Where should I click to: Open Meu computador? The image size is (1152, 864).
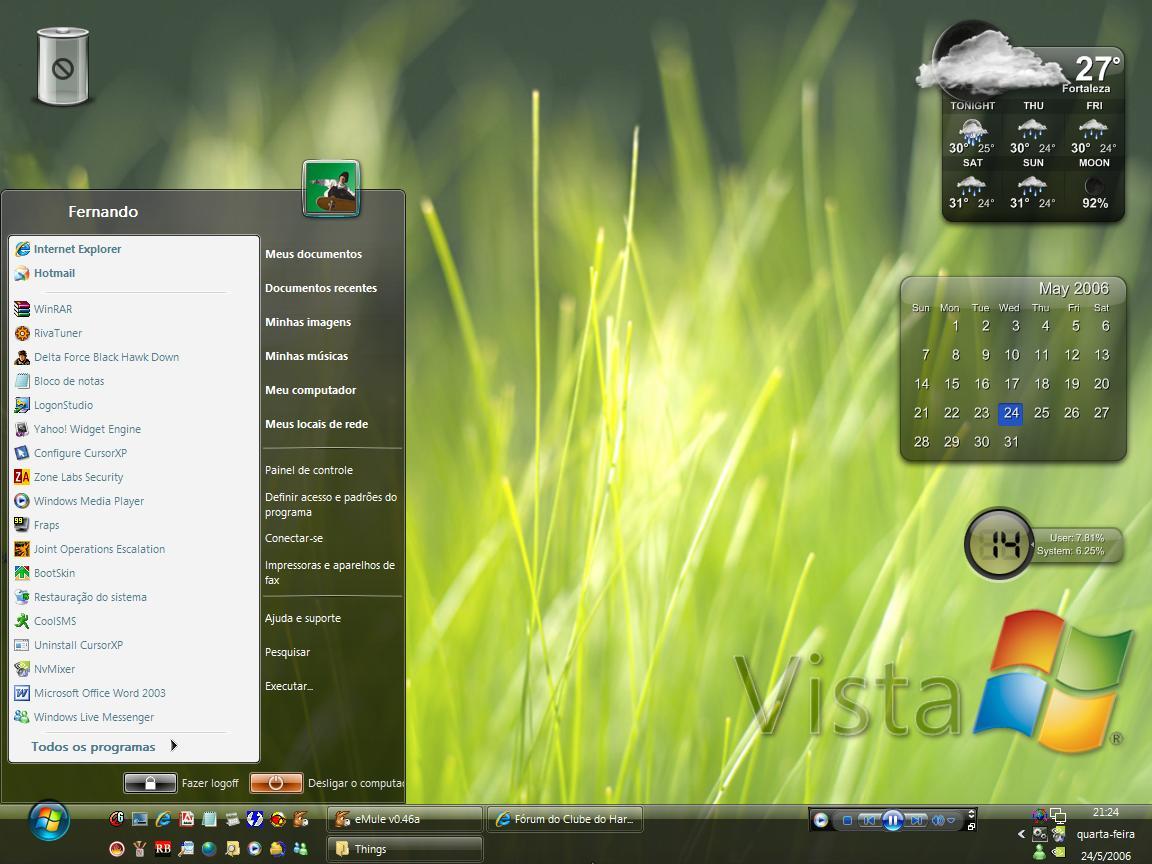click(x=311, y=390)
